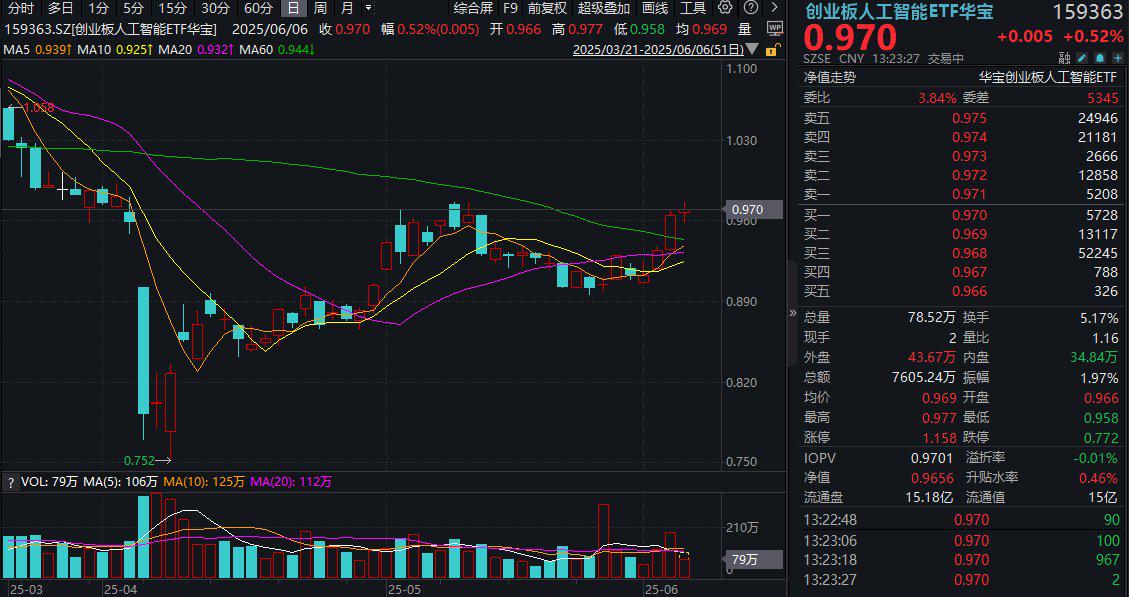Open the 工具 tools menu

coord(693,9)
